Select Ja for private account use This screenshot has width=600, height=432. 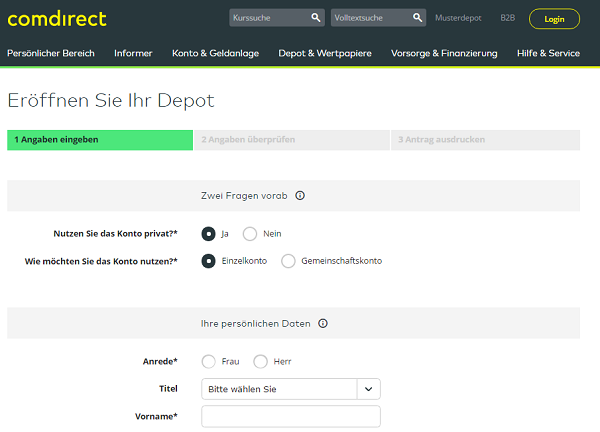pyautogui.click(x=209, y=234)
